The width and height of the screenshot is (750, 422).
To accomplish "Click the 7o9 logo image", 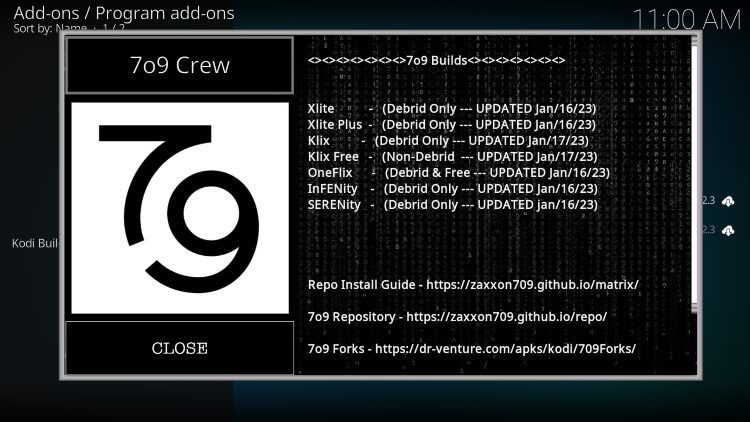I will point(180,208).
